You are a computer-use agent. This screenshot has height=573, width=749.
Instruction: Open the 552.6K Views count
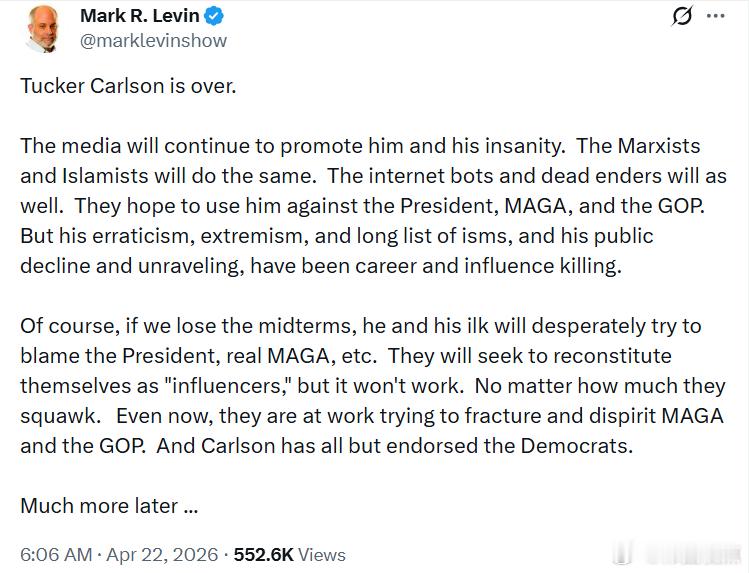(x=289, y=554)
